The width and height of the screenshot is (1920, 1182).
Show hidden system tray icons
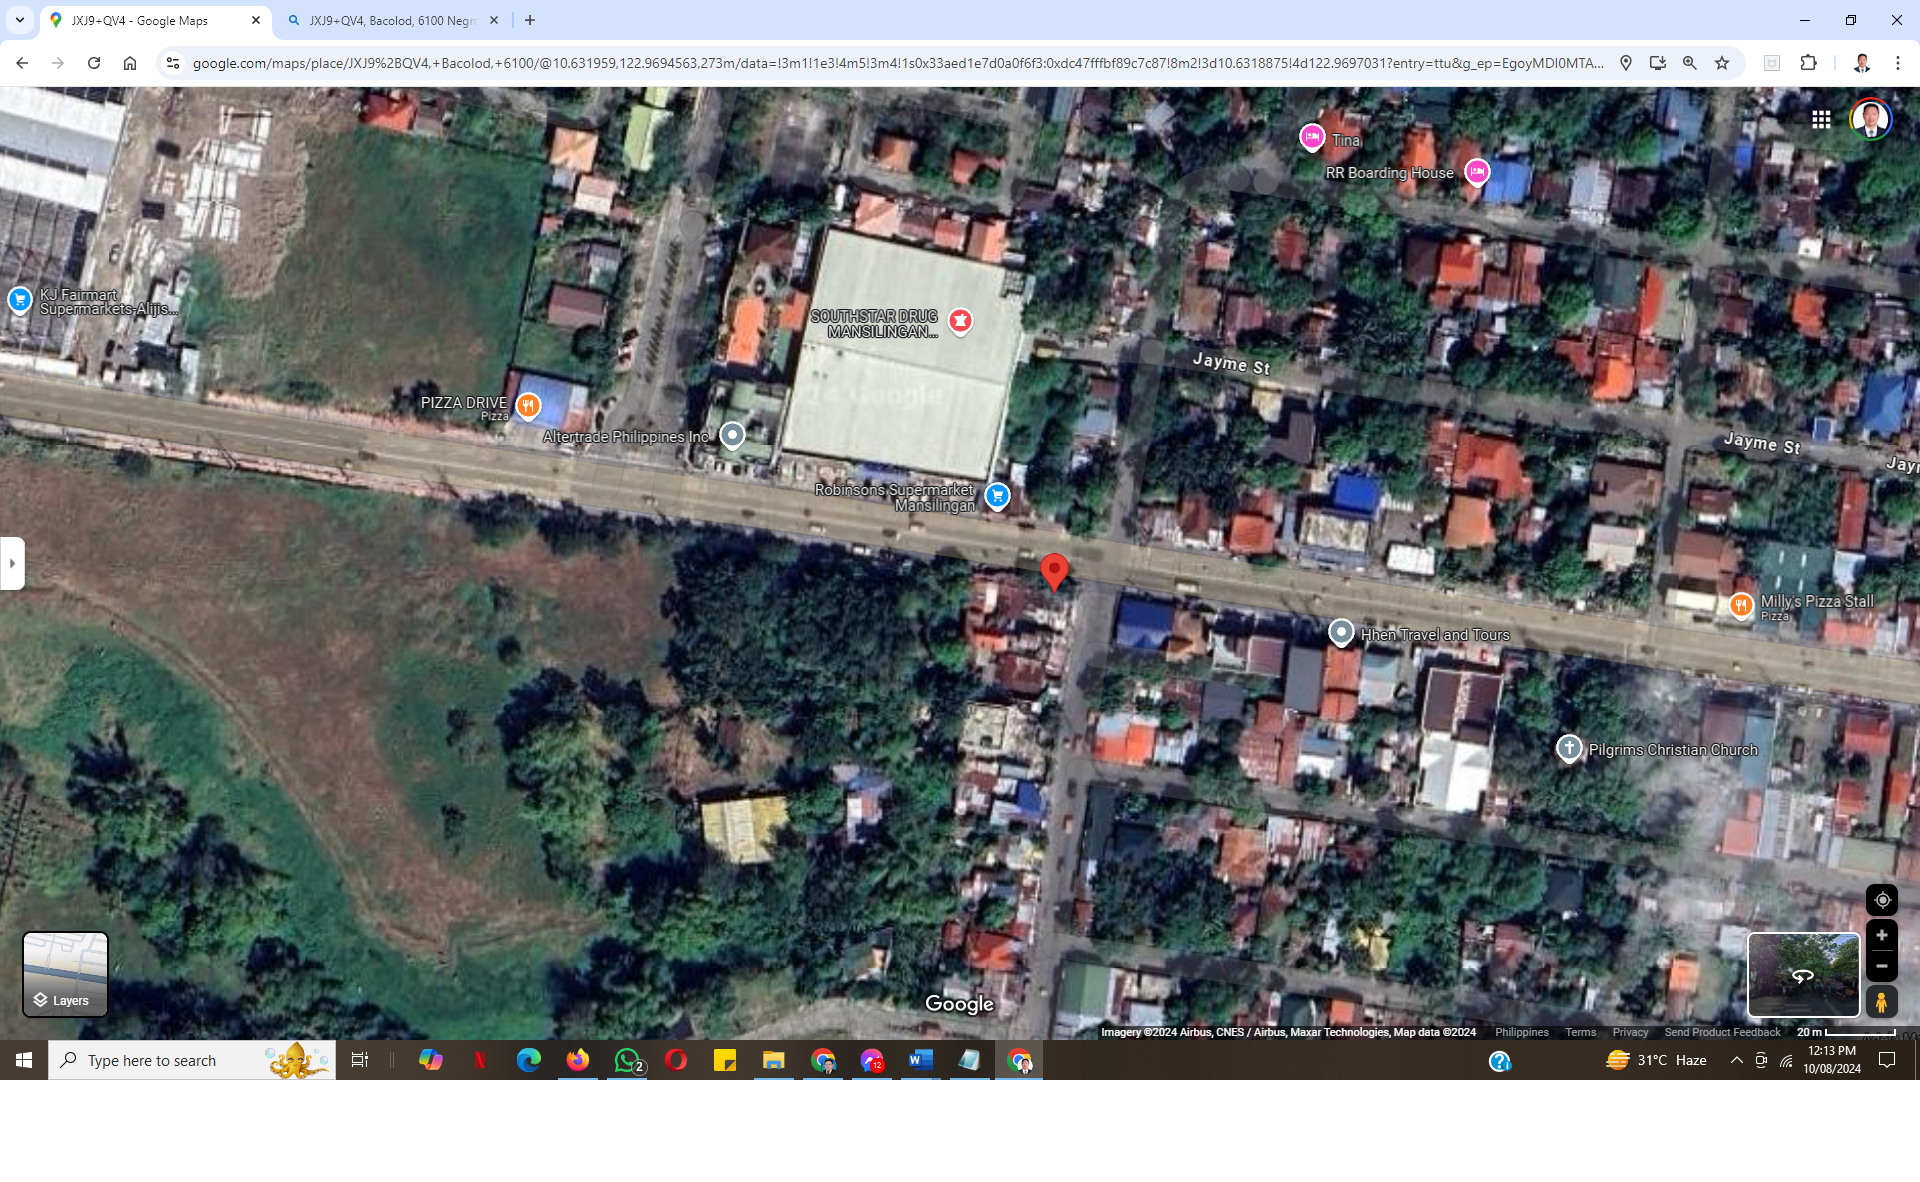1736,1060
